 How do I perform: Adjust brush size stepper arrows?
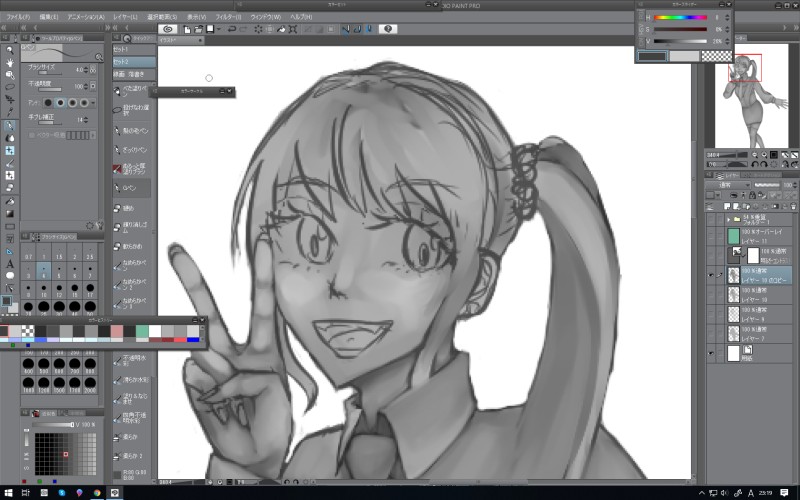[x=86, y=69]
